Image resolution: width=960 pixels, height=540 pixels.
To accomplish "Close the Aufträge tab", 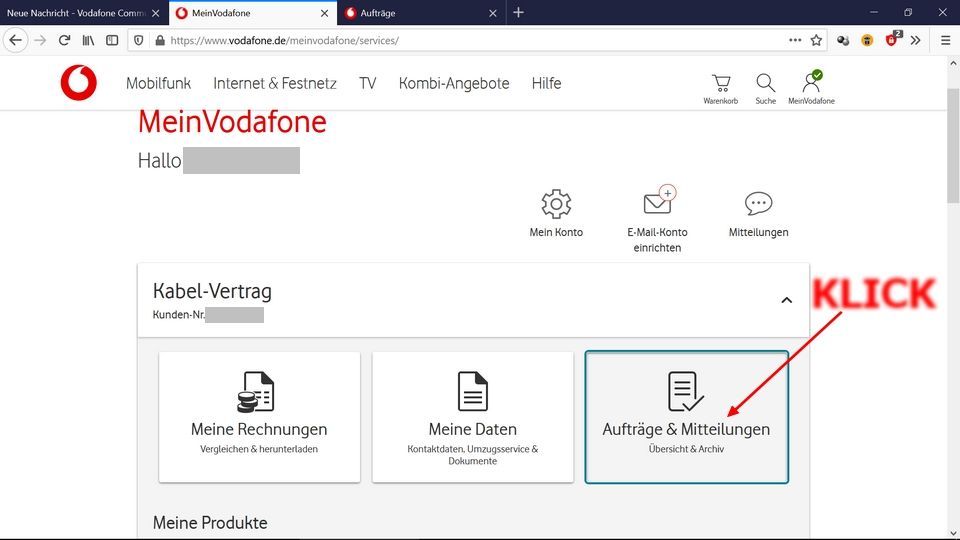I will click(493, 13).
